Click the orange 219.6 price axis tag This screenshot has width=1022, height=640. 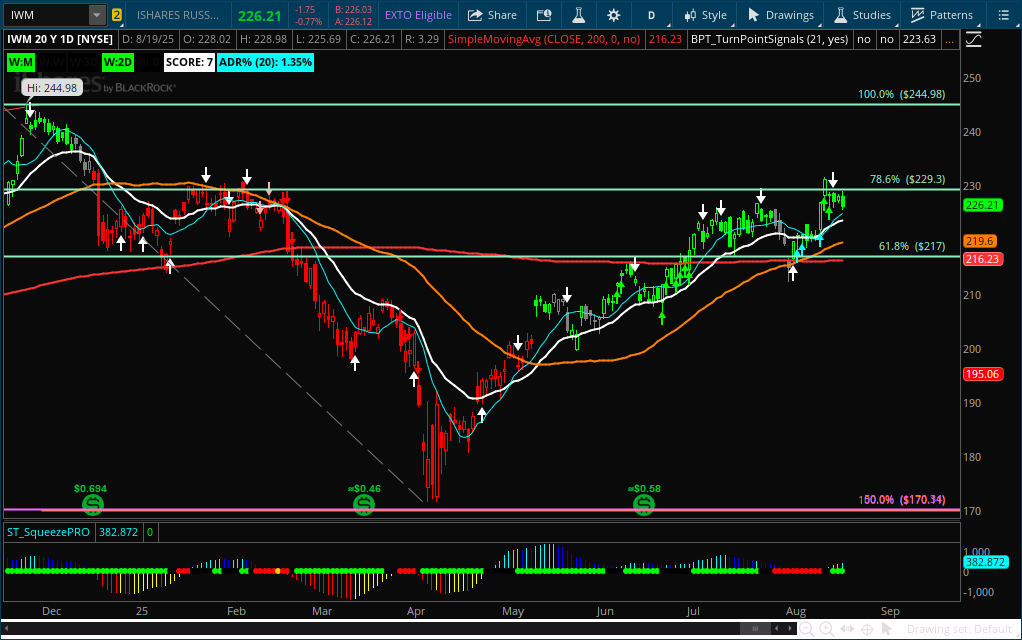pos(979,241)
